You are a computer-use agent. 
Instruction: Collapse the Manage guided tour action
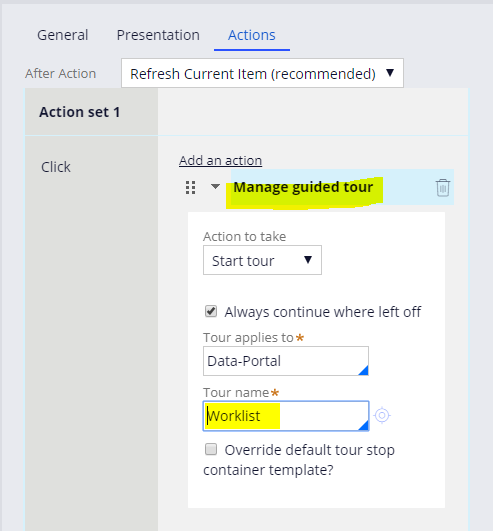[x=215, y=186]
